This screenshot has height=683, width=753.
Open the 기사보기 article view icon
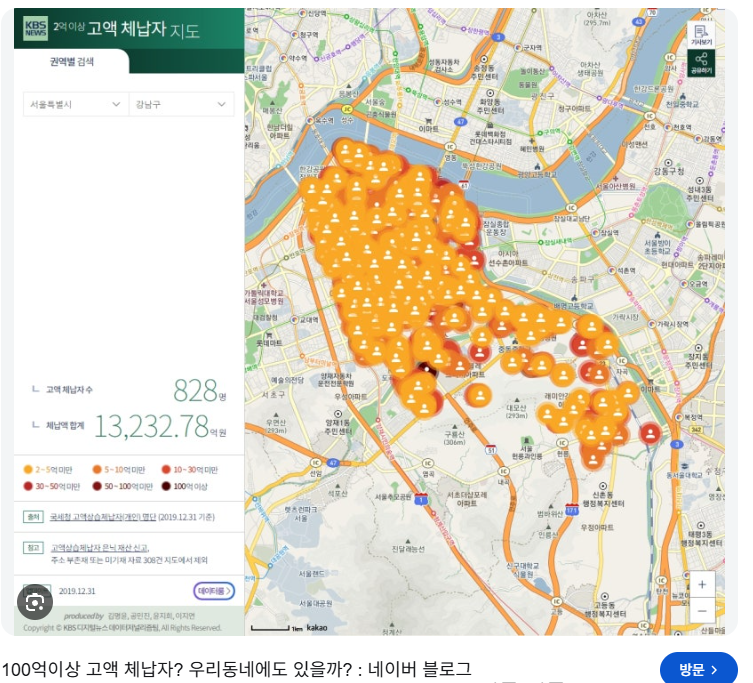pyautogui.click(x=701, y=35)
